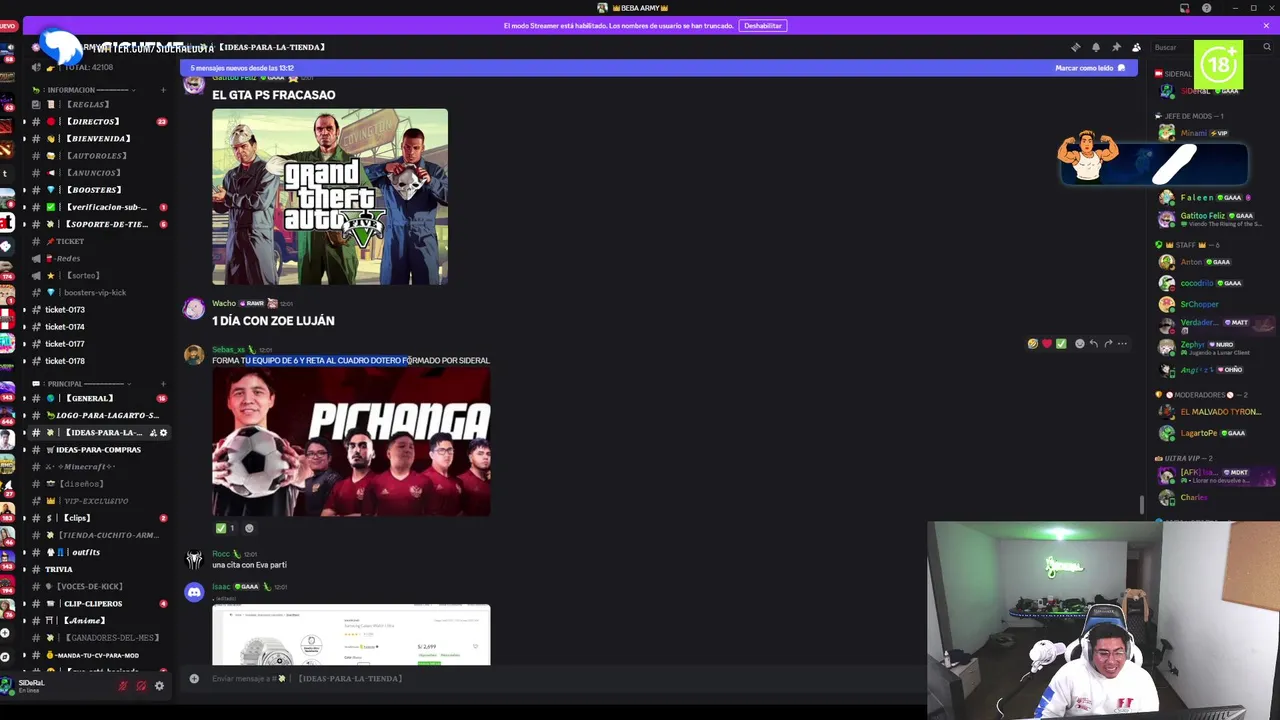1280x720 pixels.
Task: Click the search magnifier icon
Action: click(1267, 47)
